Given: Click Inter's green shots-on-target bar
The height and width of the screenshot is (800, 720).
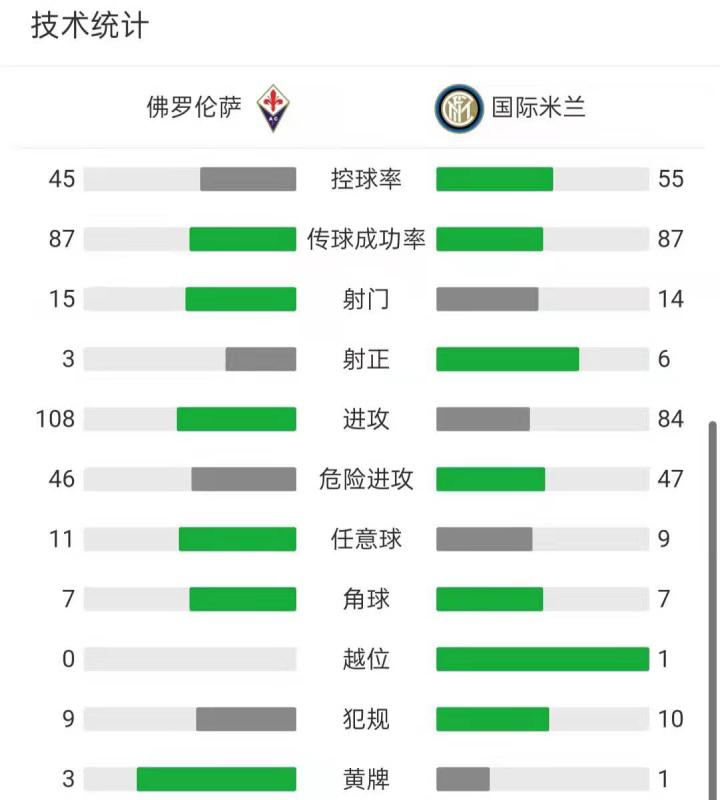Looking at the screenshot, I should [x=508, y=359].
